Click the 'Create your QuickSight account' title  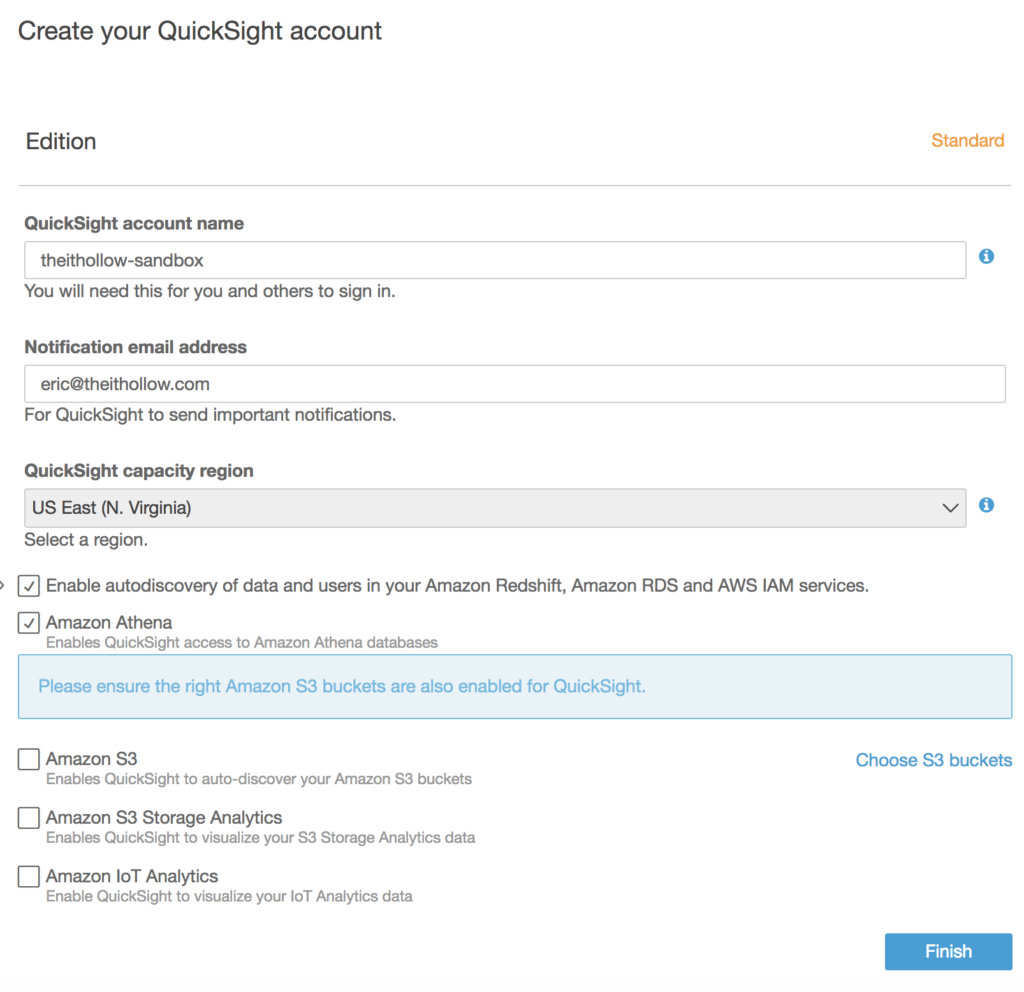(200, 31)
